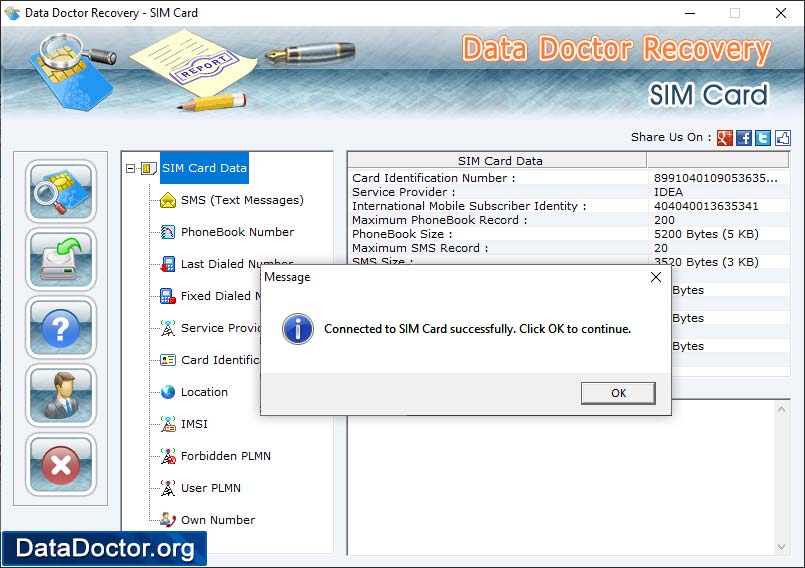Click the about/support person icon
Image resolution: width=805 pixels, height=568 pixels.
(x=61, y=395)
